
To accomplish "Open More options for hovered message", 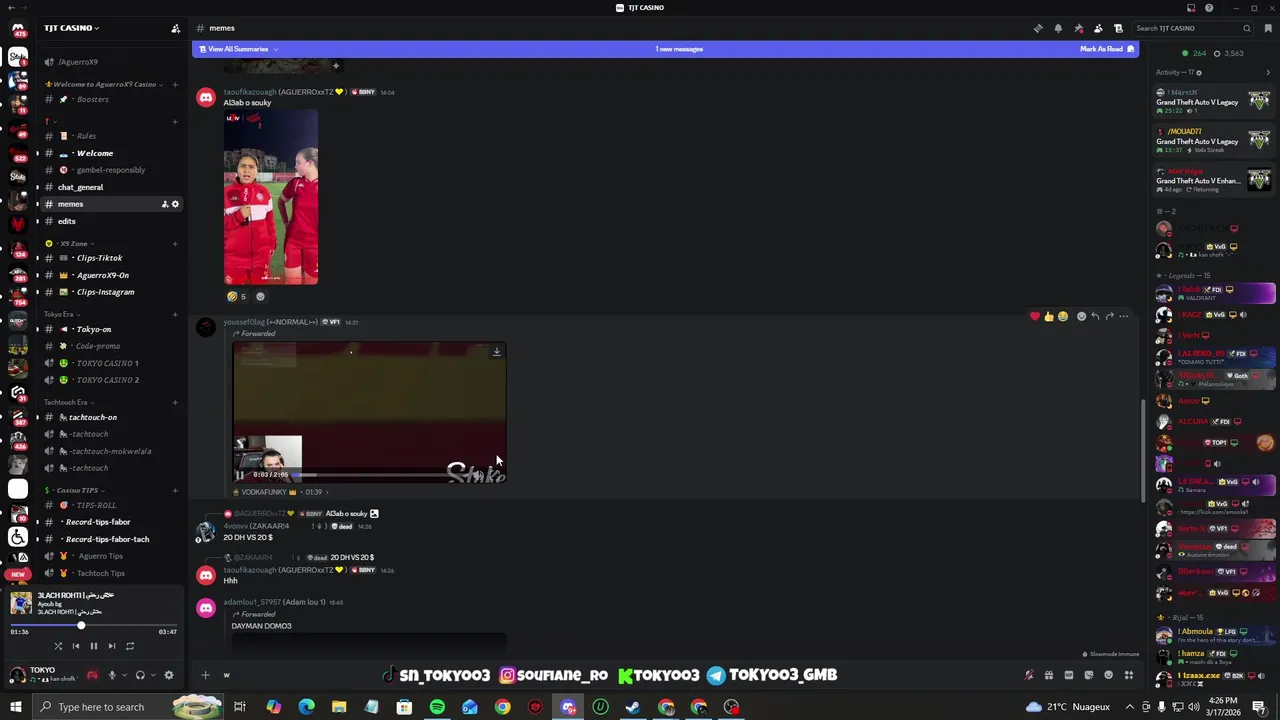I will click(1123, 316).
